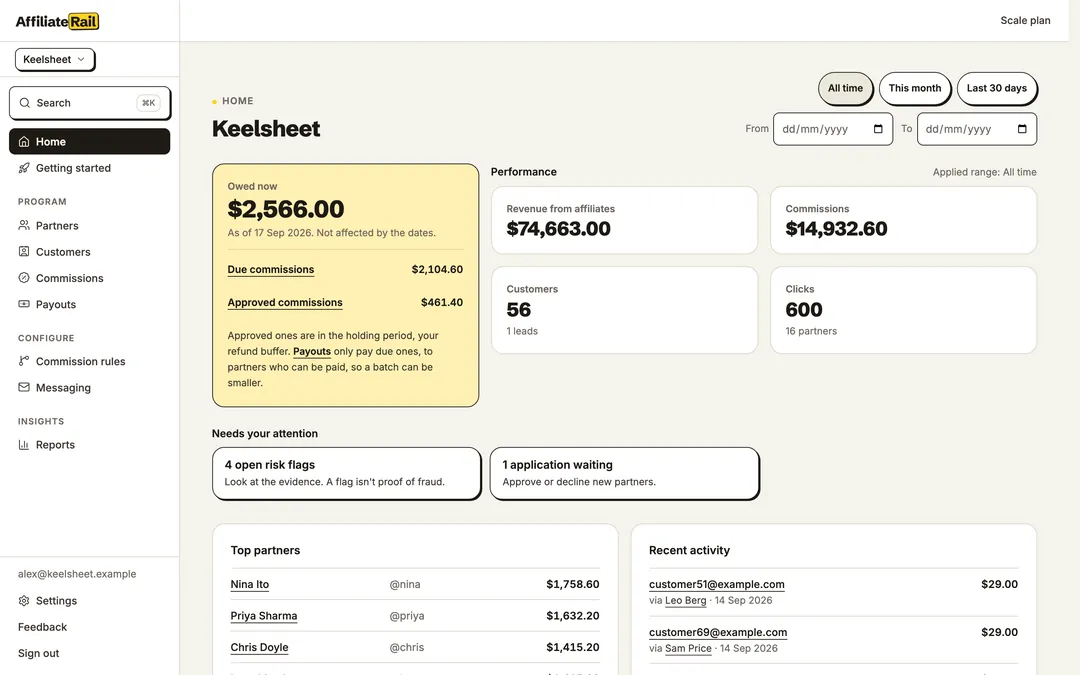The width and height of the screenshot is (1080, 675).
Task: Click the Payouts cash icon
Action: 24,304
